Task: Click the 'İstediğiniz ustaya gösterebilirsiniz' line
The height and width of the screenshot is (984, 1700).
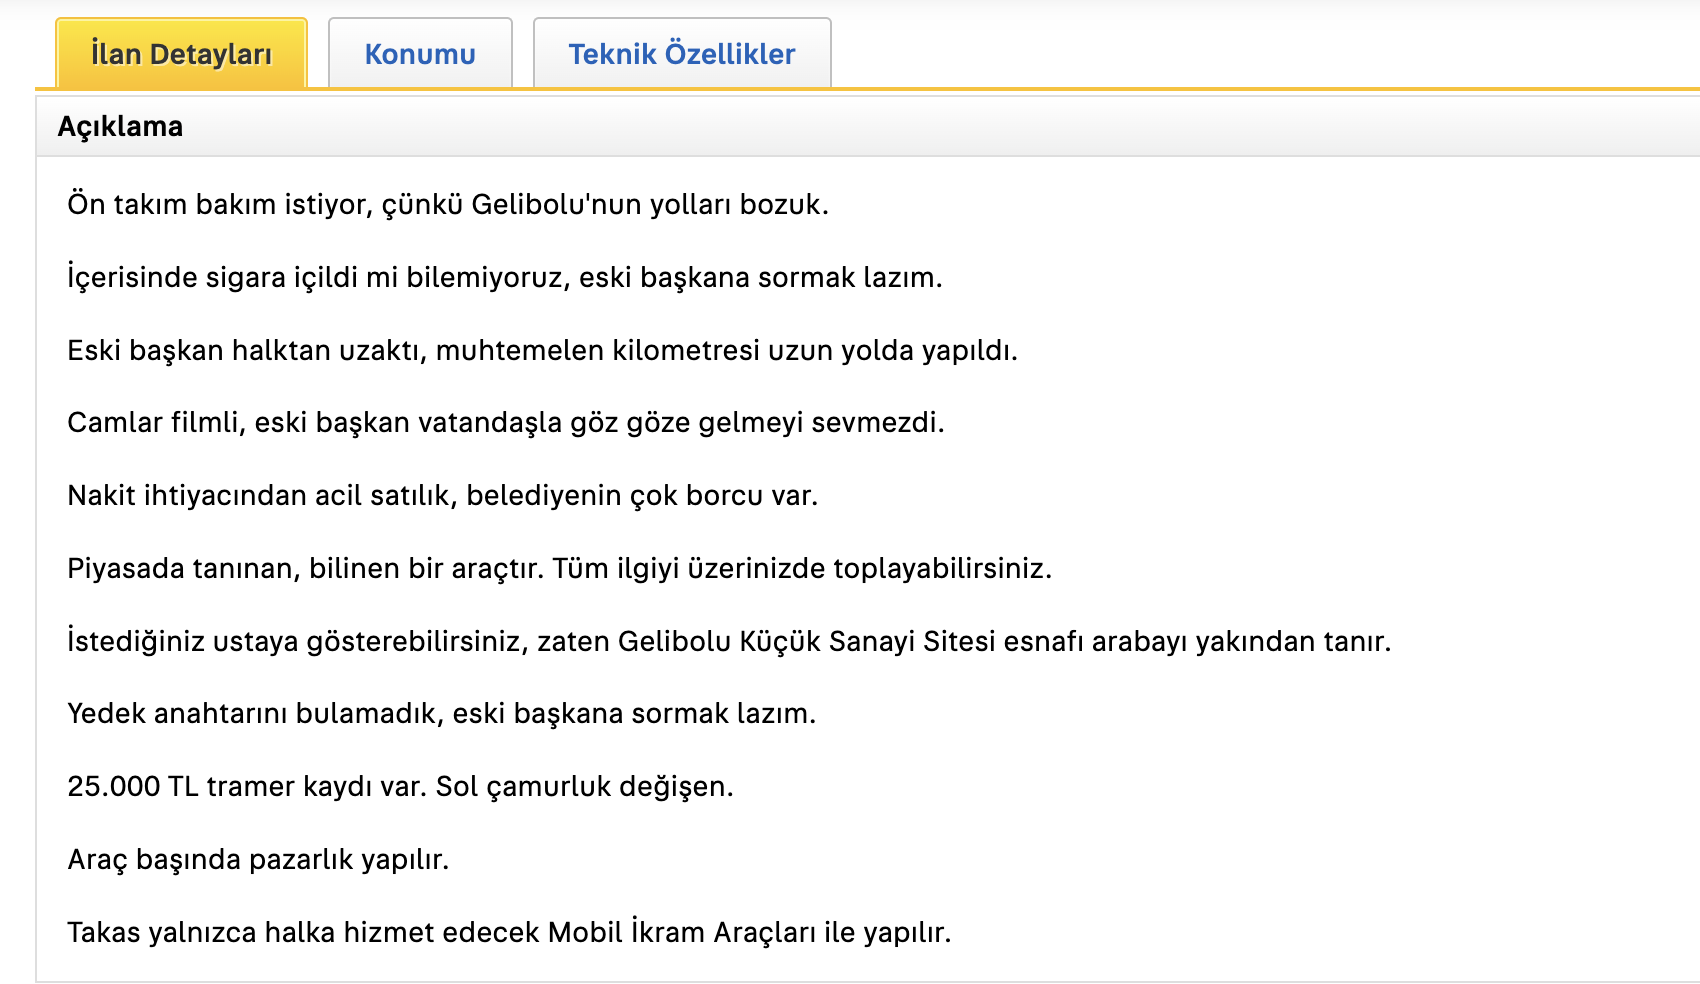Action: coord(729,641)
